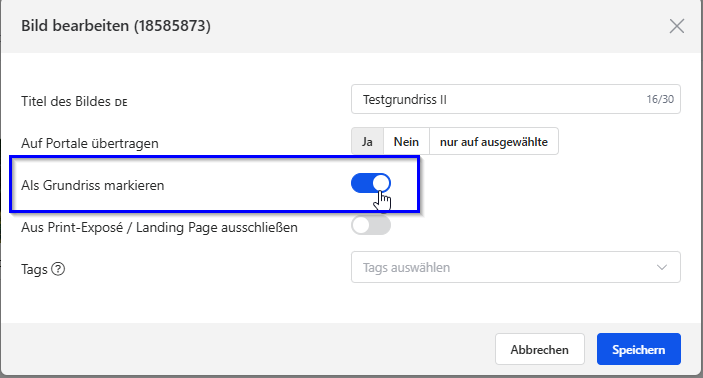The width and height of the screenshot is (703, 378).
Task: Disable the Als Grundriss markieren switch
Action: pos(371,183)
